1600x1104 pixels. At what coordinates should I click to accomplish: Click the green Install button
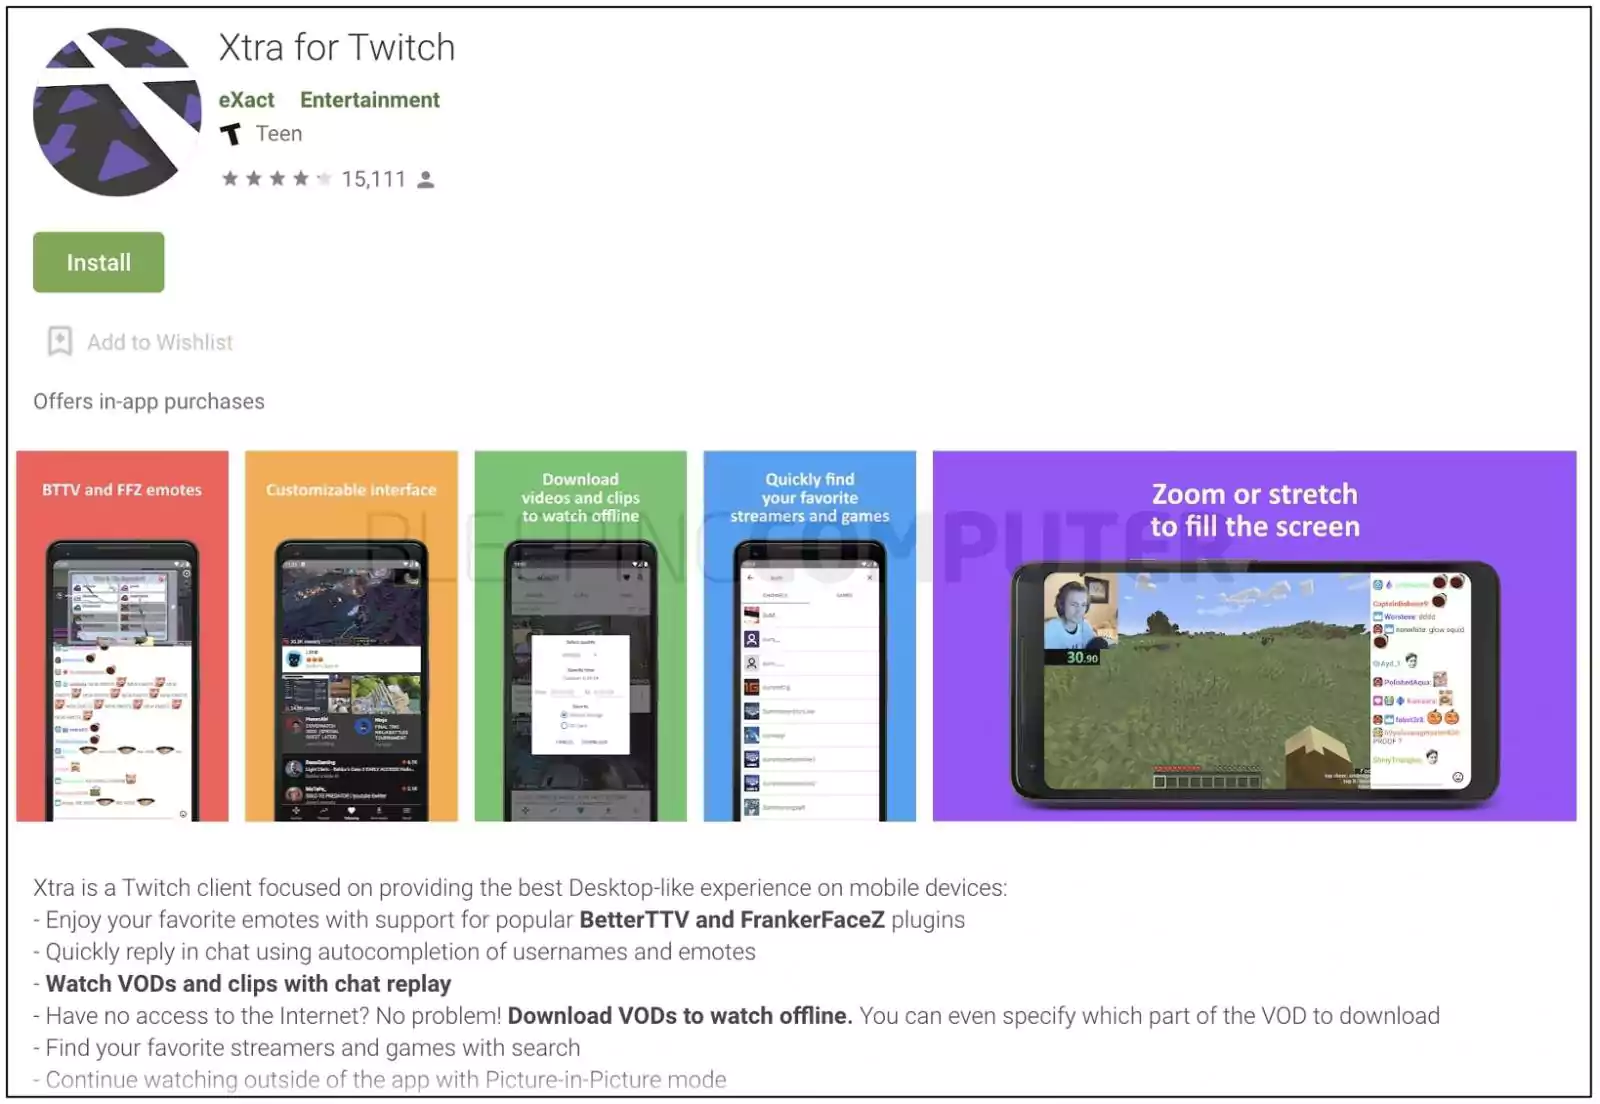click(x=98, y=262)
